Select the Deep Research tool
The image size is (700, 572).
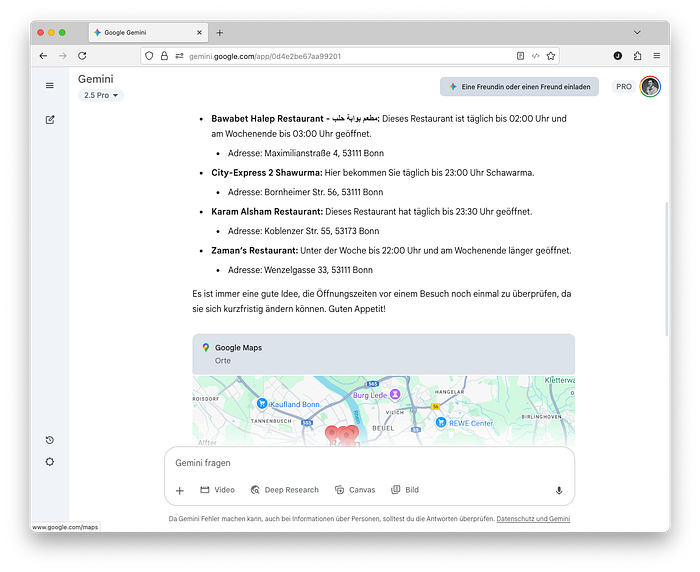pos(285,490)
